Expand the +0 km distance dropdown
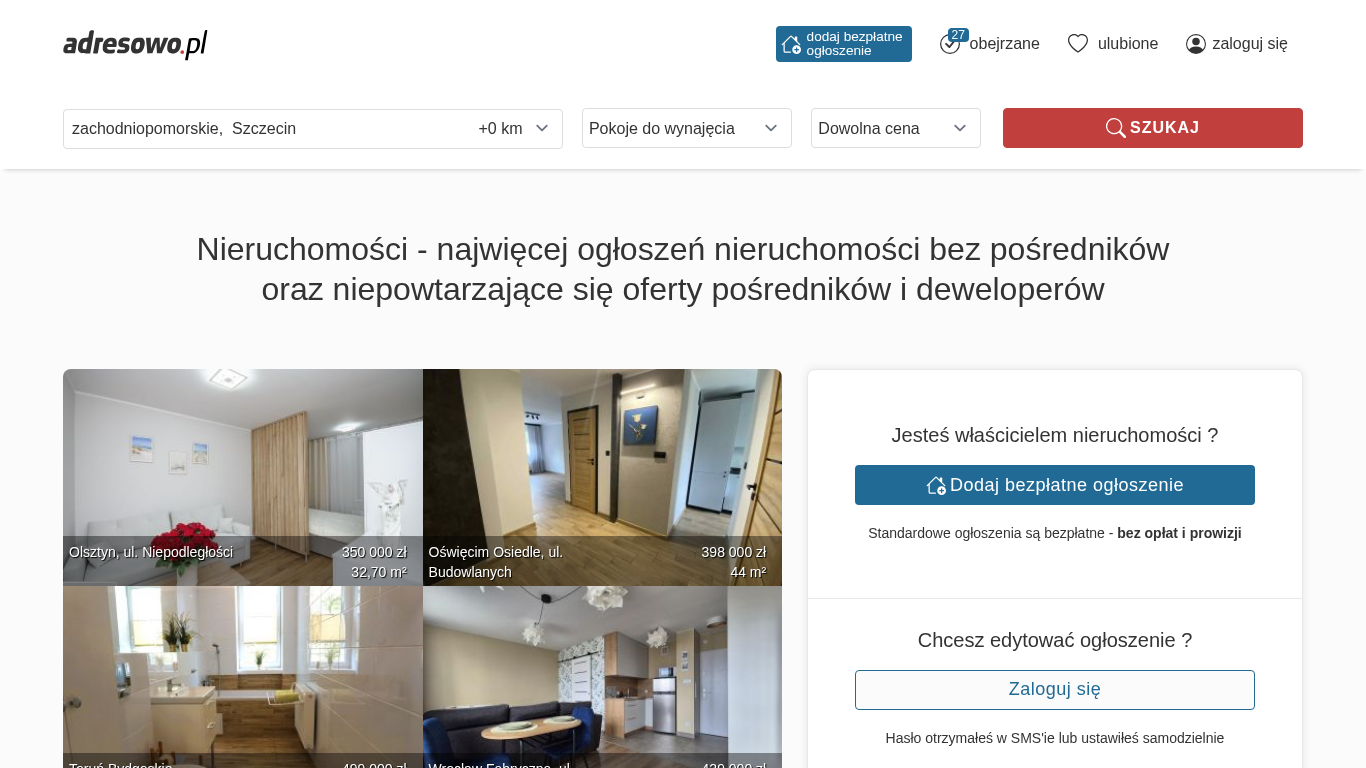This screenshot has height=768, width=1366. 513,128
